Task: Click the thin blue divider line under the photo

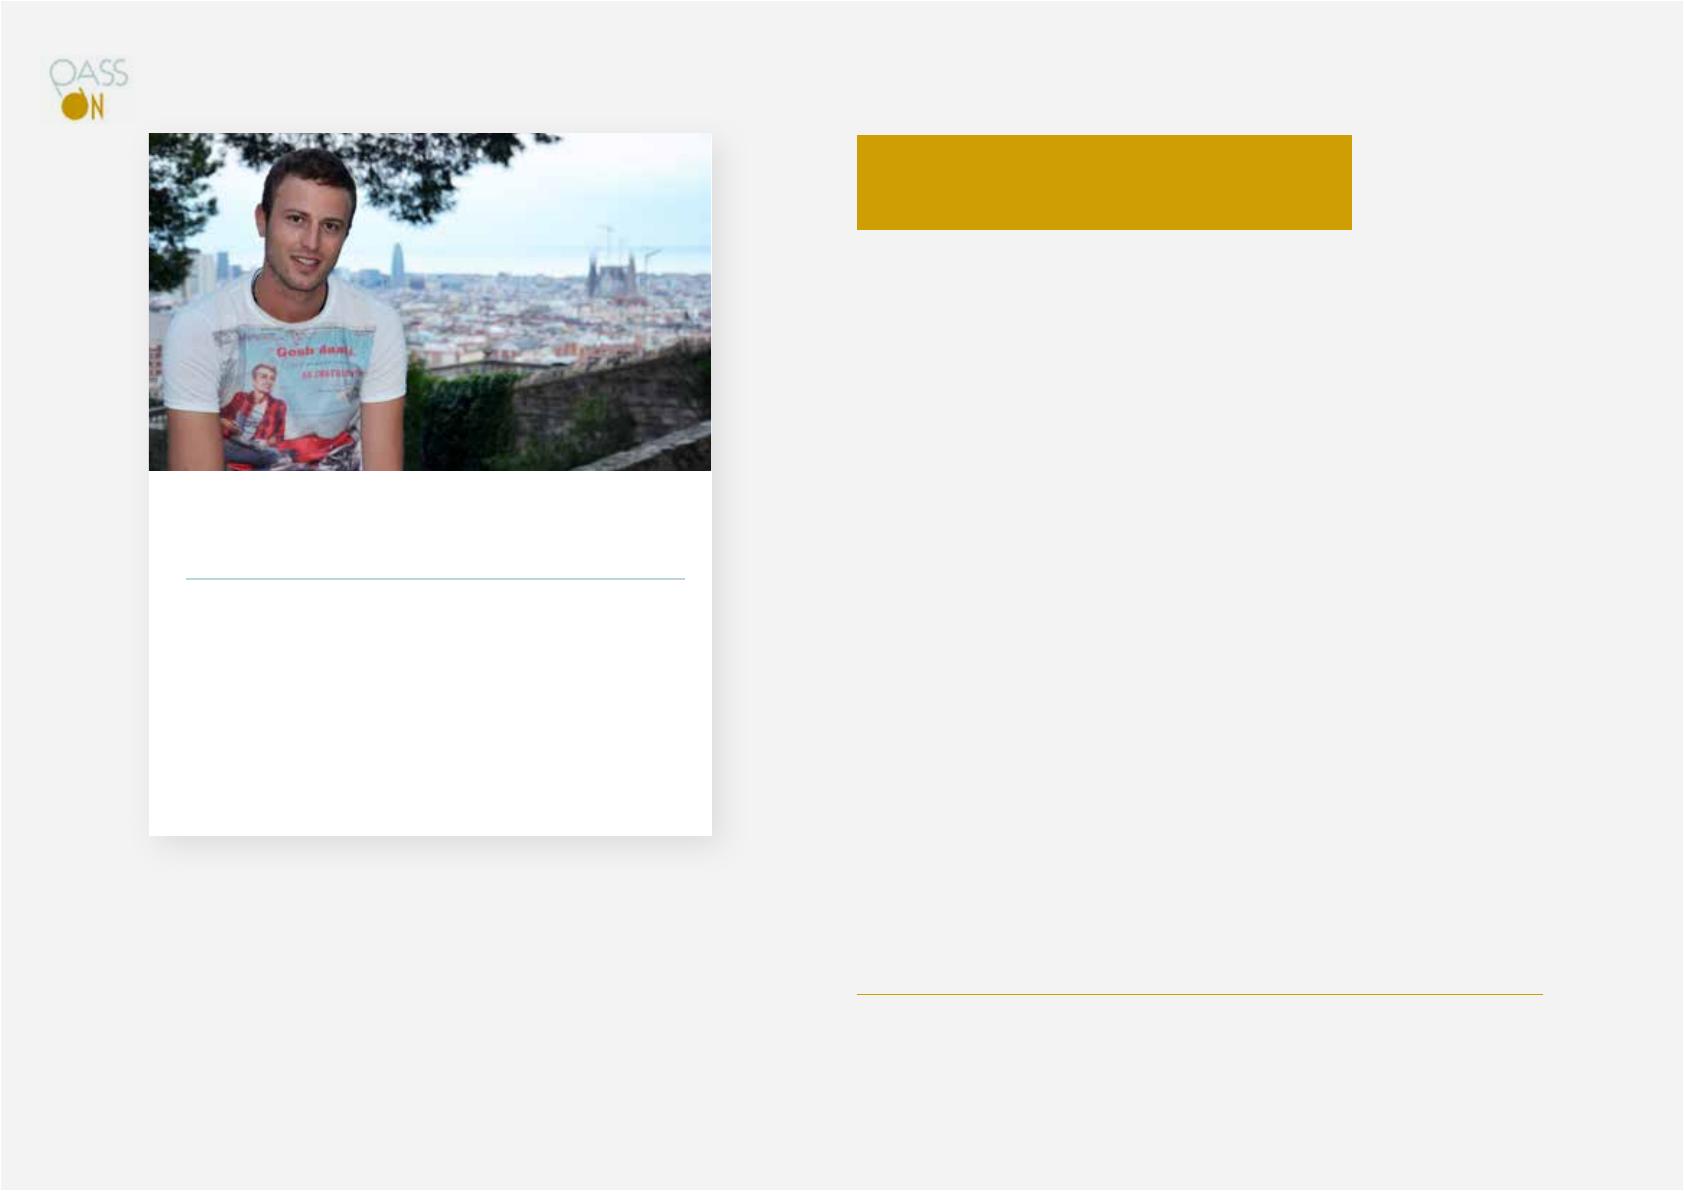Action: tap(435, 578)
